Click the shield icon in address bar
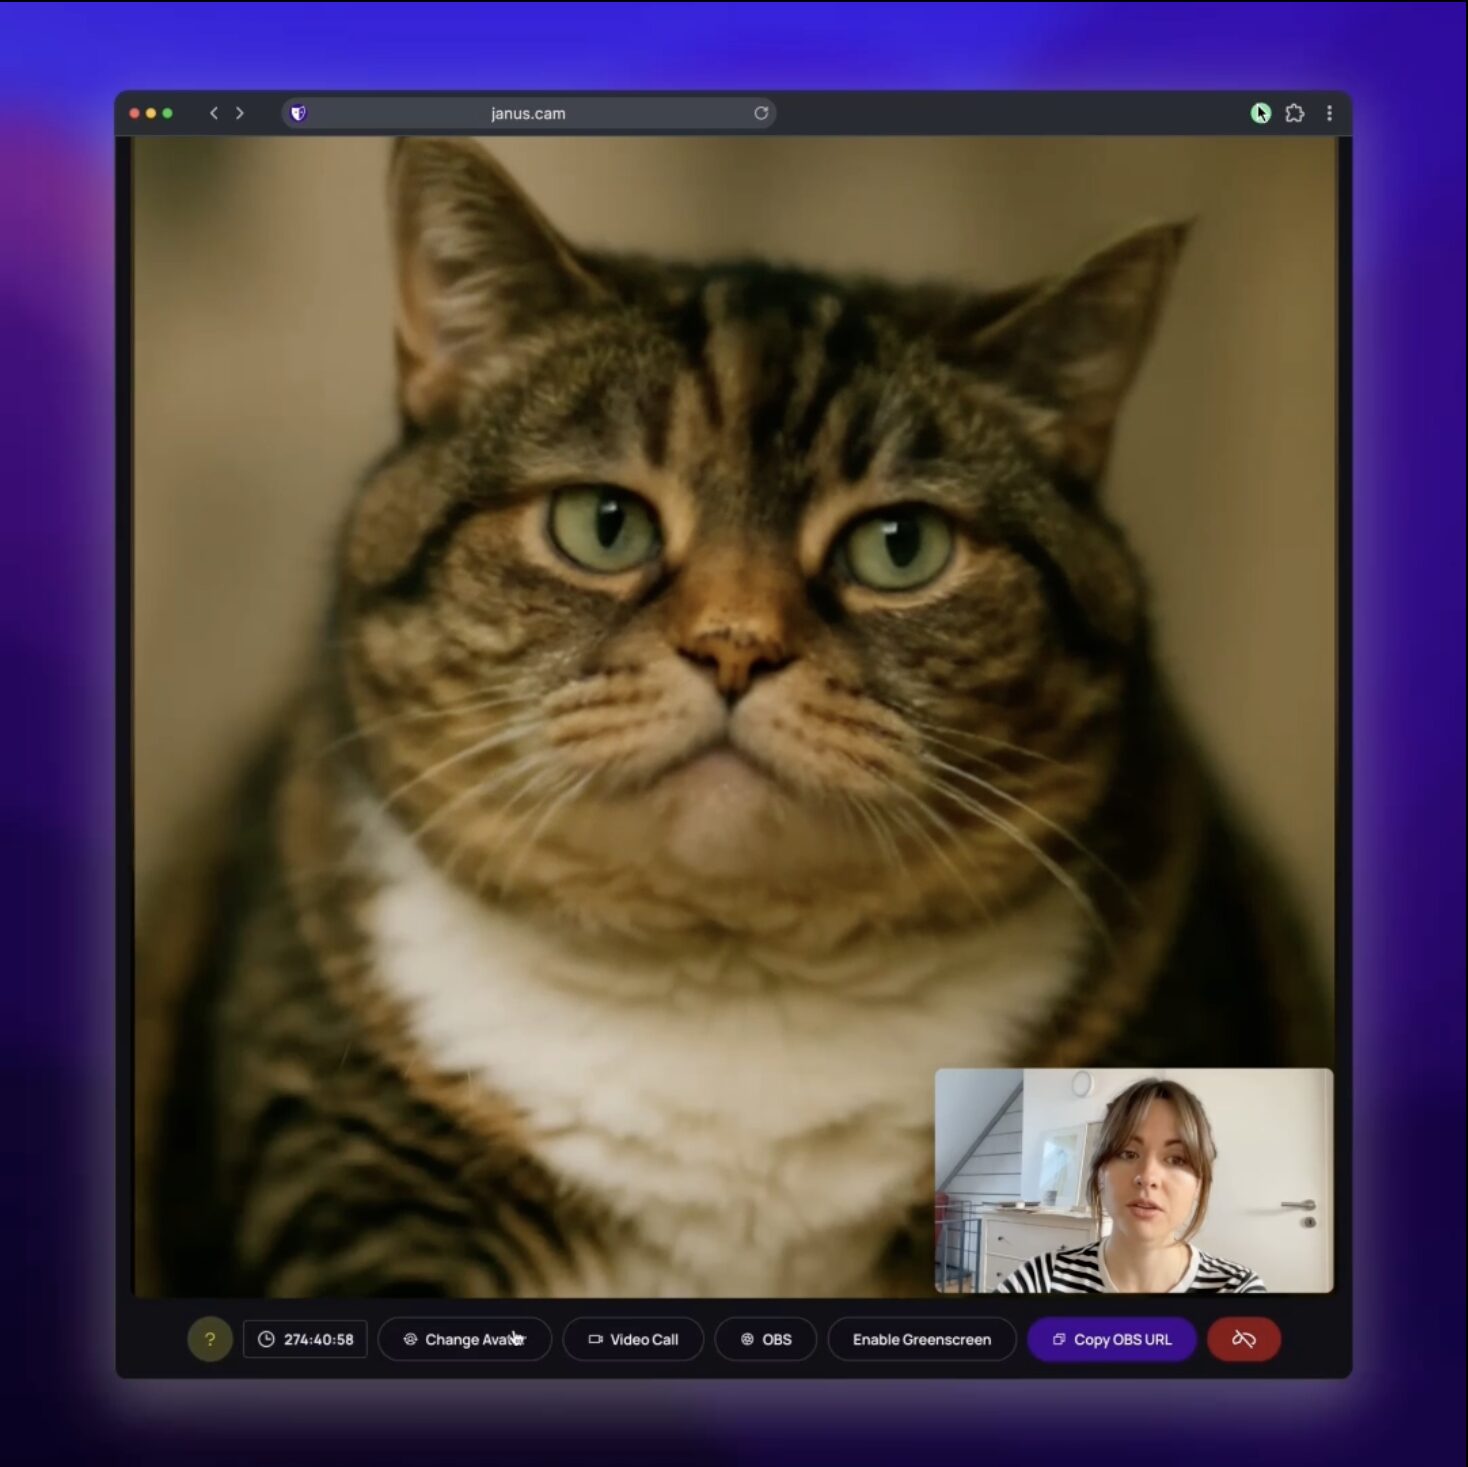 click(x=298, y=113)
